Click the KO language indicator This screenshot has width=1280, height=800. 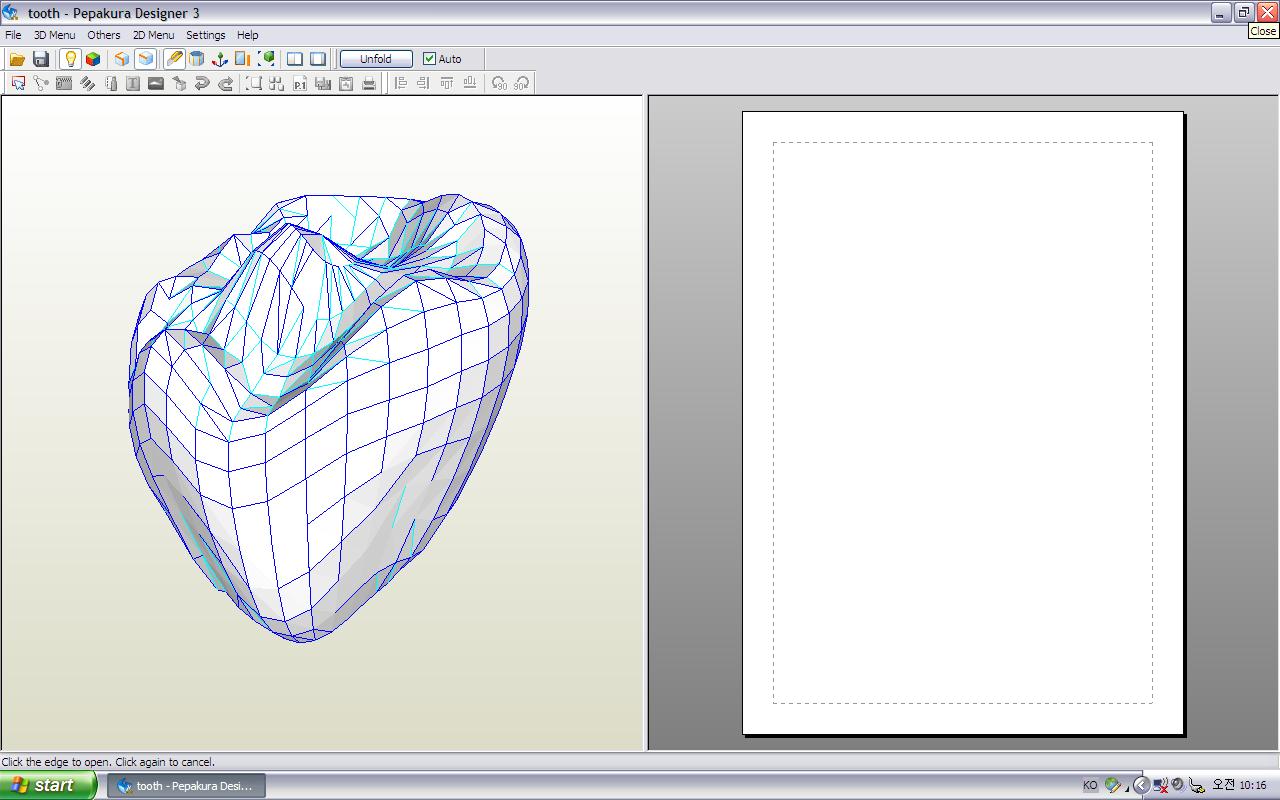coord(1090,785)
